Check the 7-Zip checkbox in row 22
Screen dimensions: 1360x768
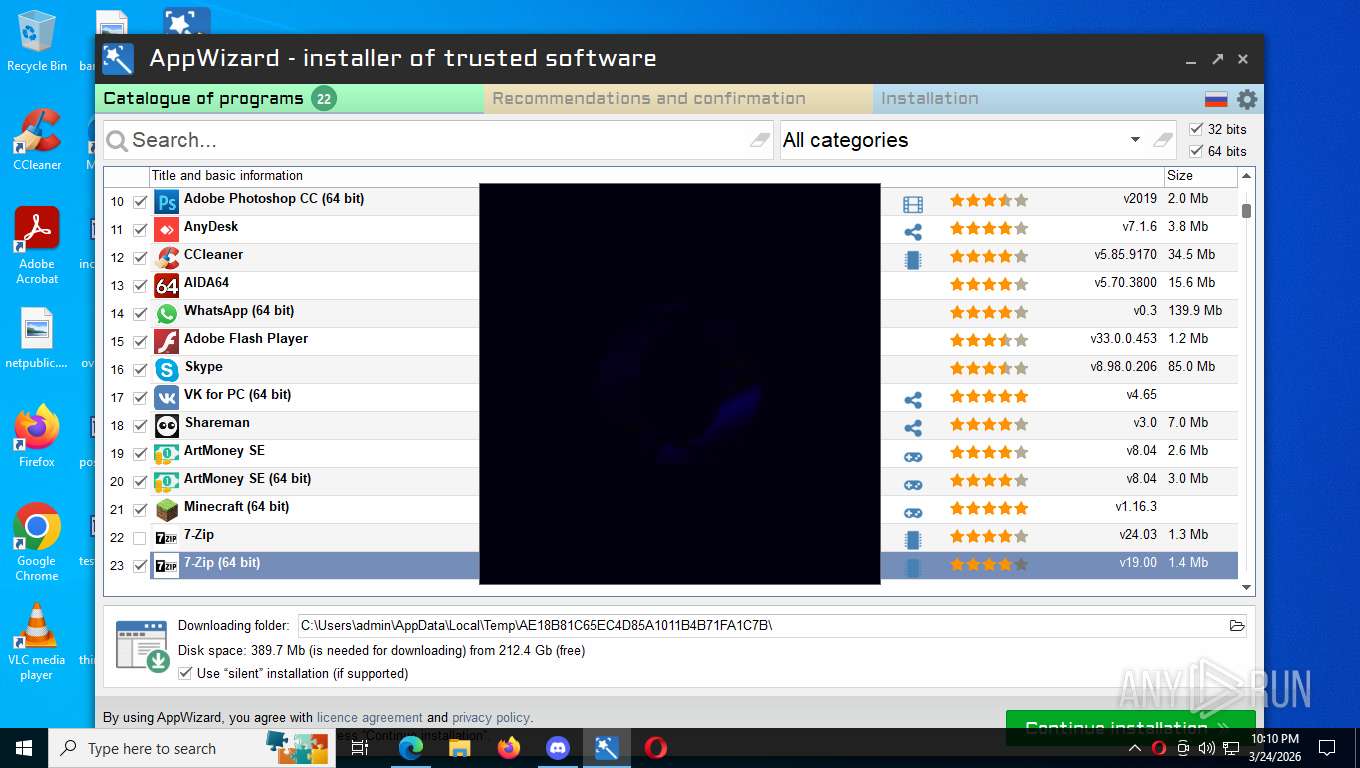pos(140,538)
